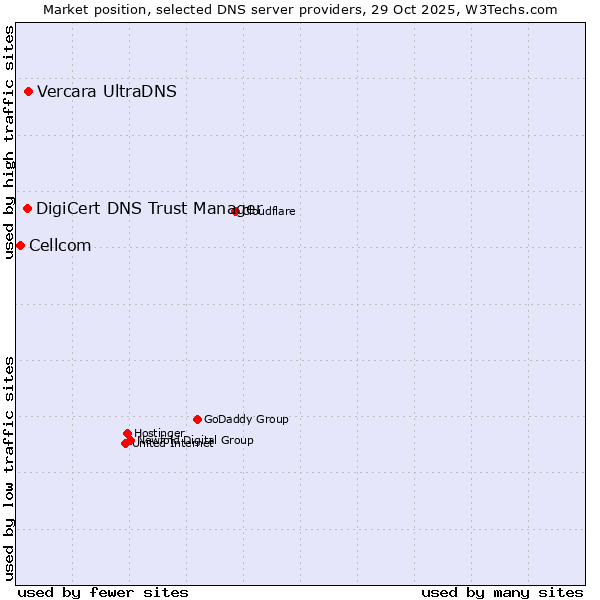
Task: Select the GoDaddy Group red marker
Action: (197, 419)
